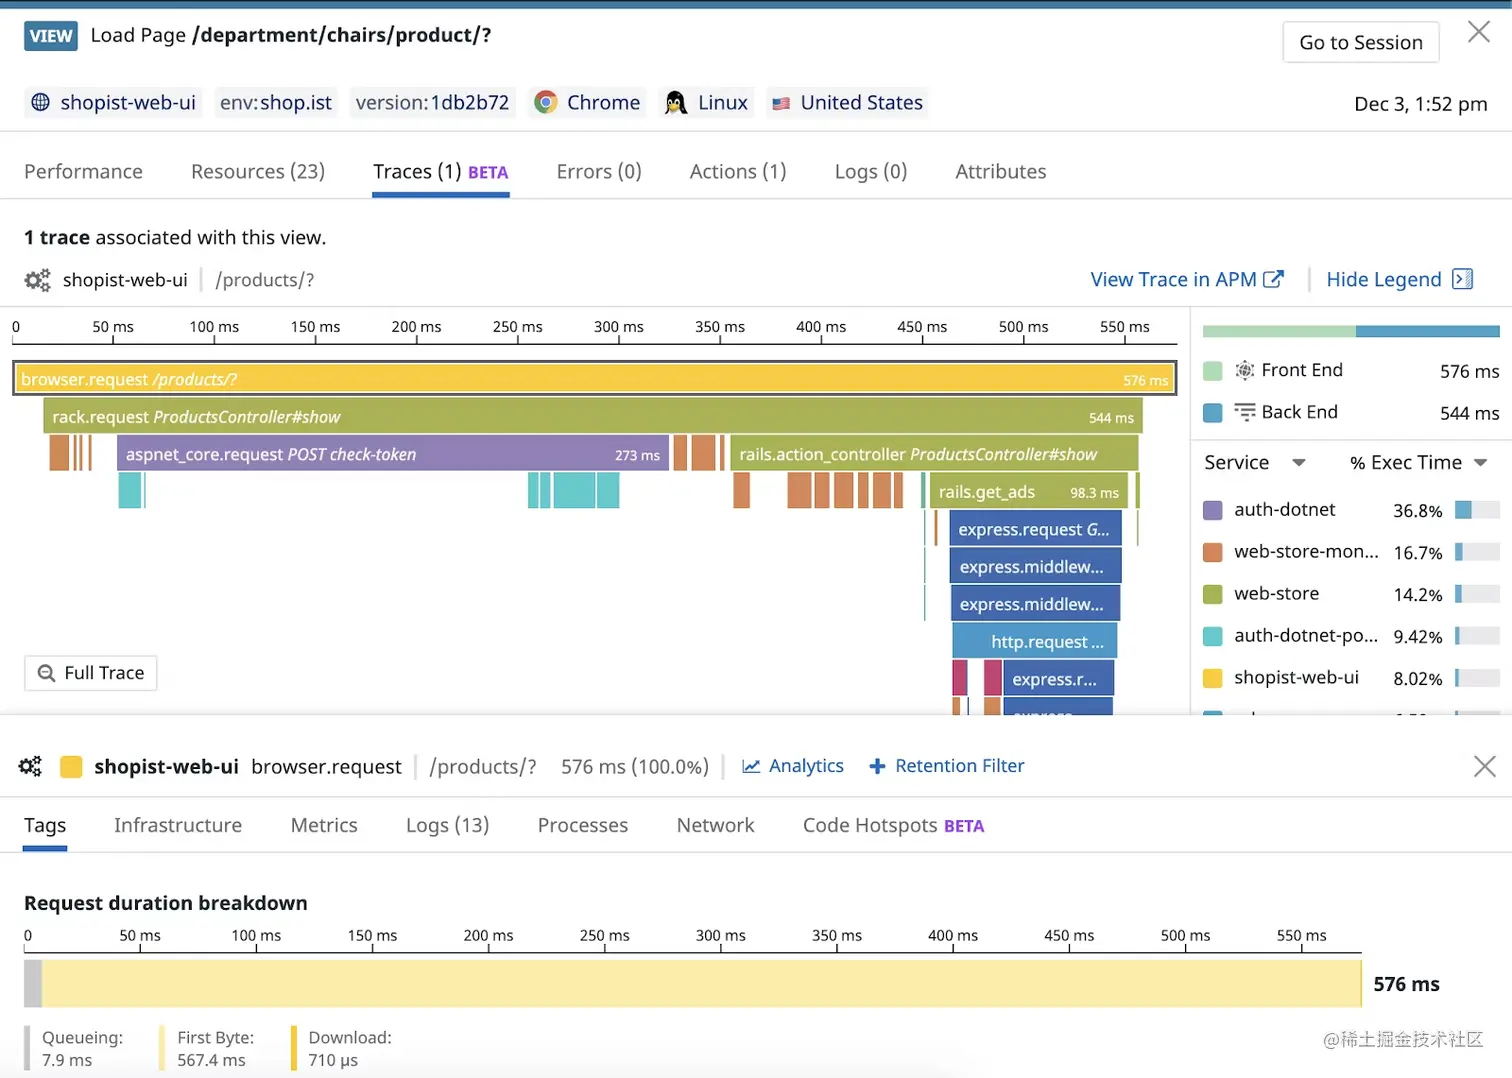Click the yellow request duration breakdown bar
The width and height of the screenshot is (1512, 1078).
pos(701,983)
